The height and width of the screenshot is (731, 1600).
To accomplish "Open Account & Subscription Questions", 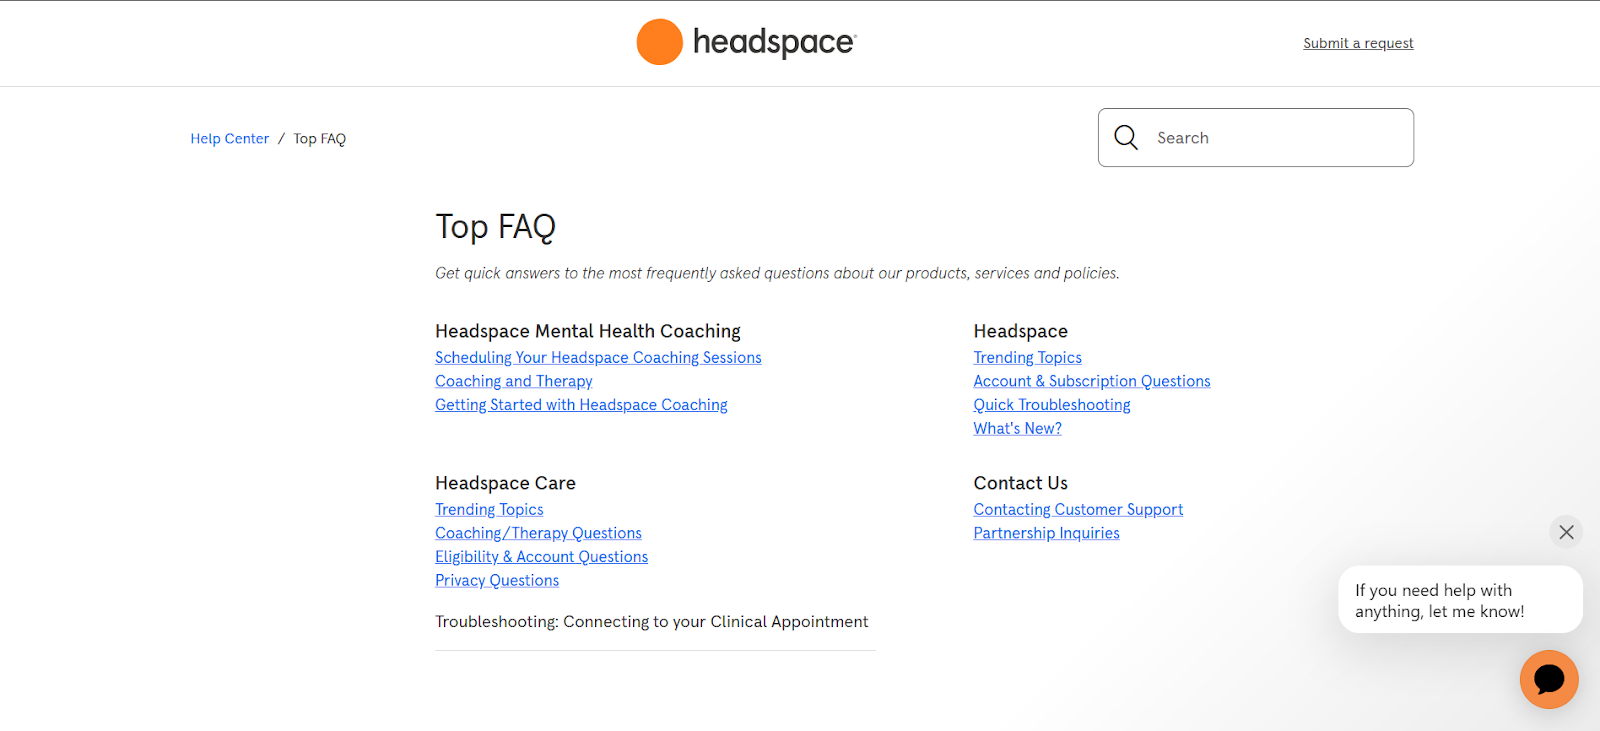I will click(x=1092, y=382).
